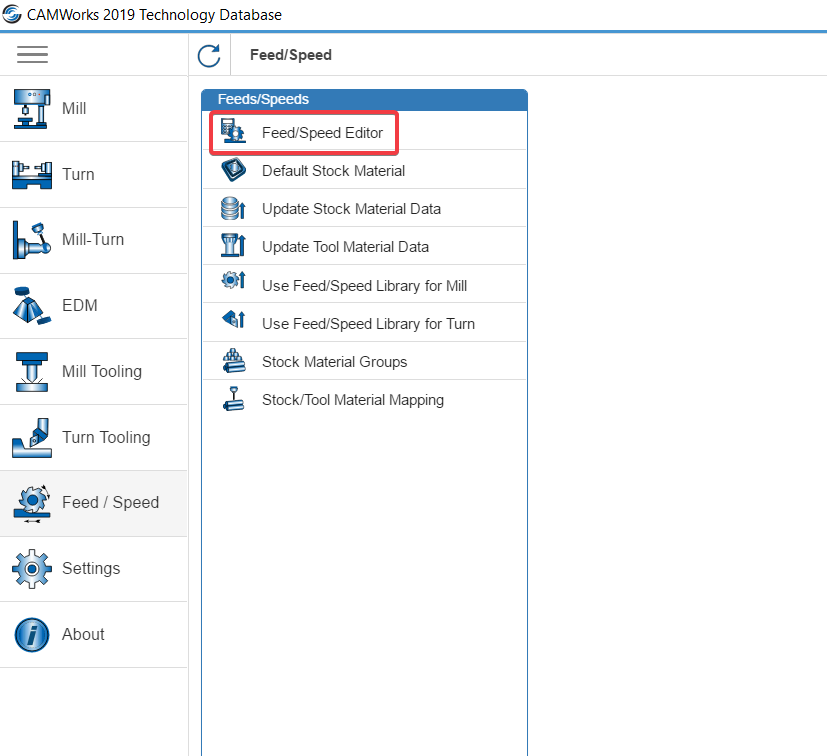Click the Feed/Speed Editor icon
This screenshot has width=827, height=756.
click(233, 131)
